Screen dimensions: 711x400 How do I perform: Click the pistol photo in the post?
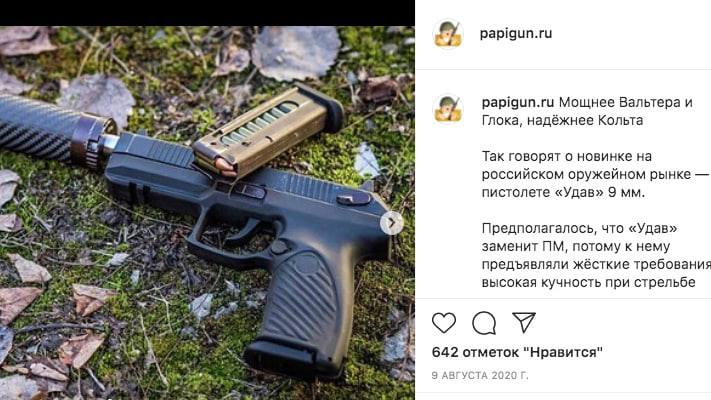[x=207, y=213]
